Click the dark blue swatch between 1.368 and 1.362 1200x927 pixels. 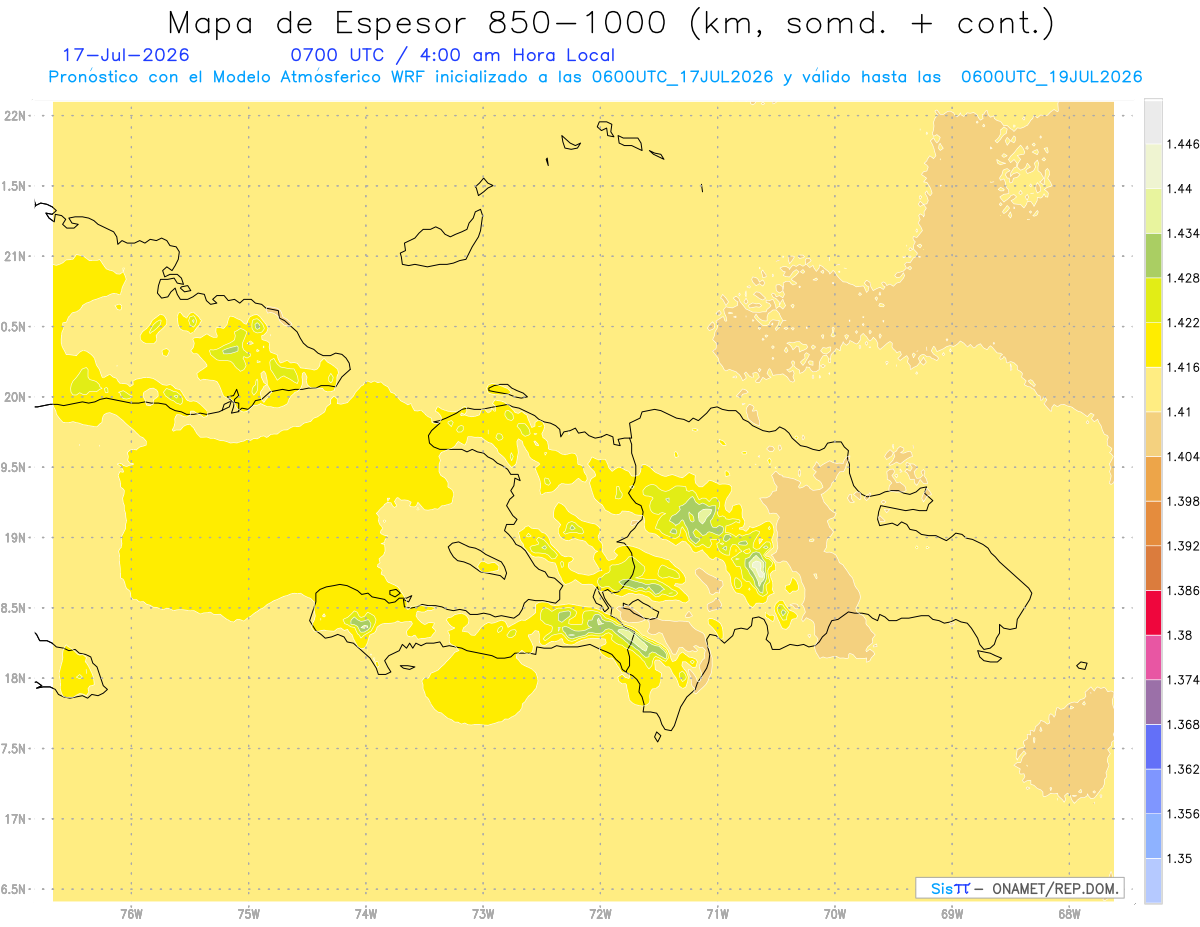tap(1153, 747)
